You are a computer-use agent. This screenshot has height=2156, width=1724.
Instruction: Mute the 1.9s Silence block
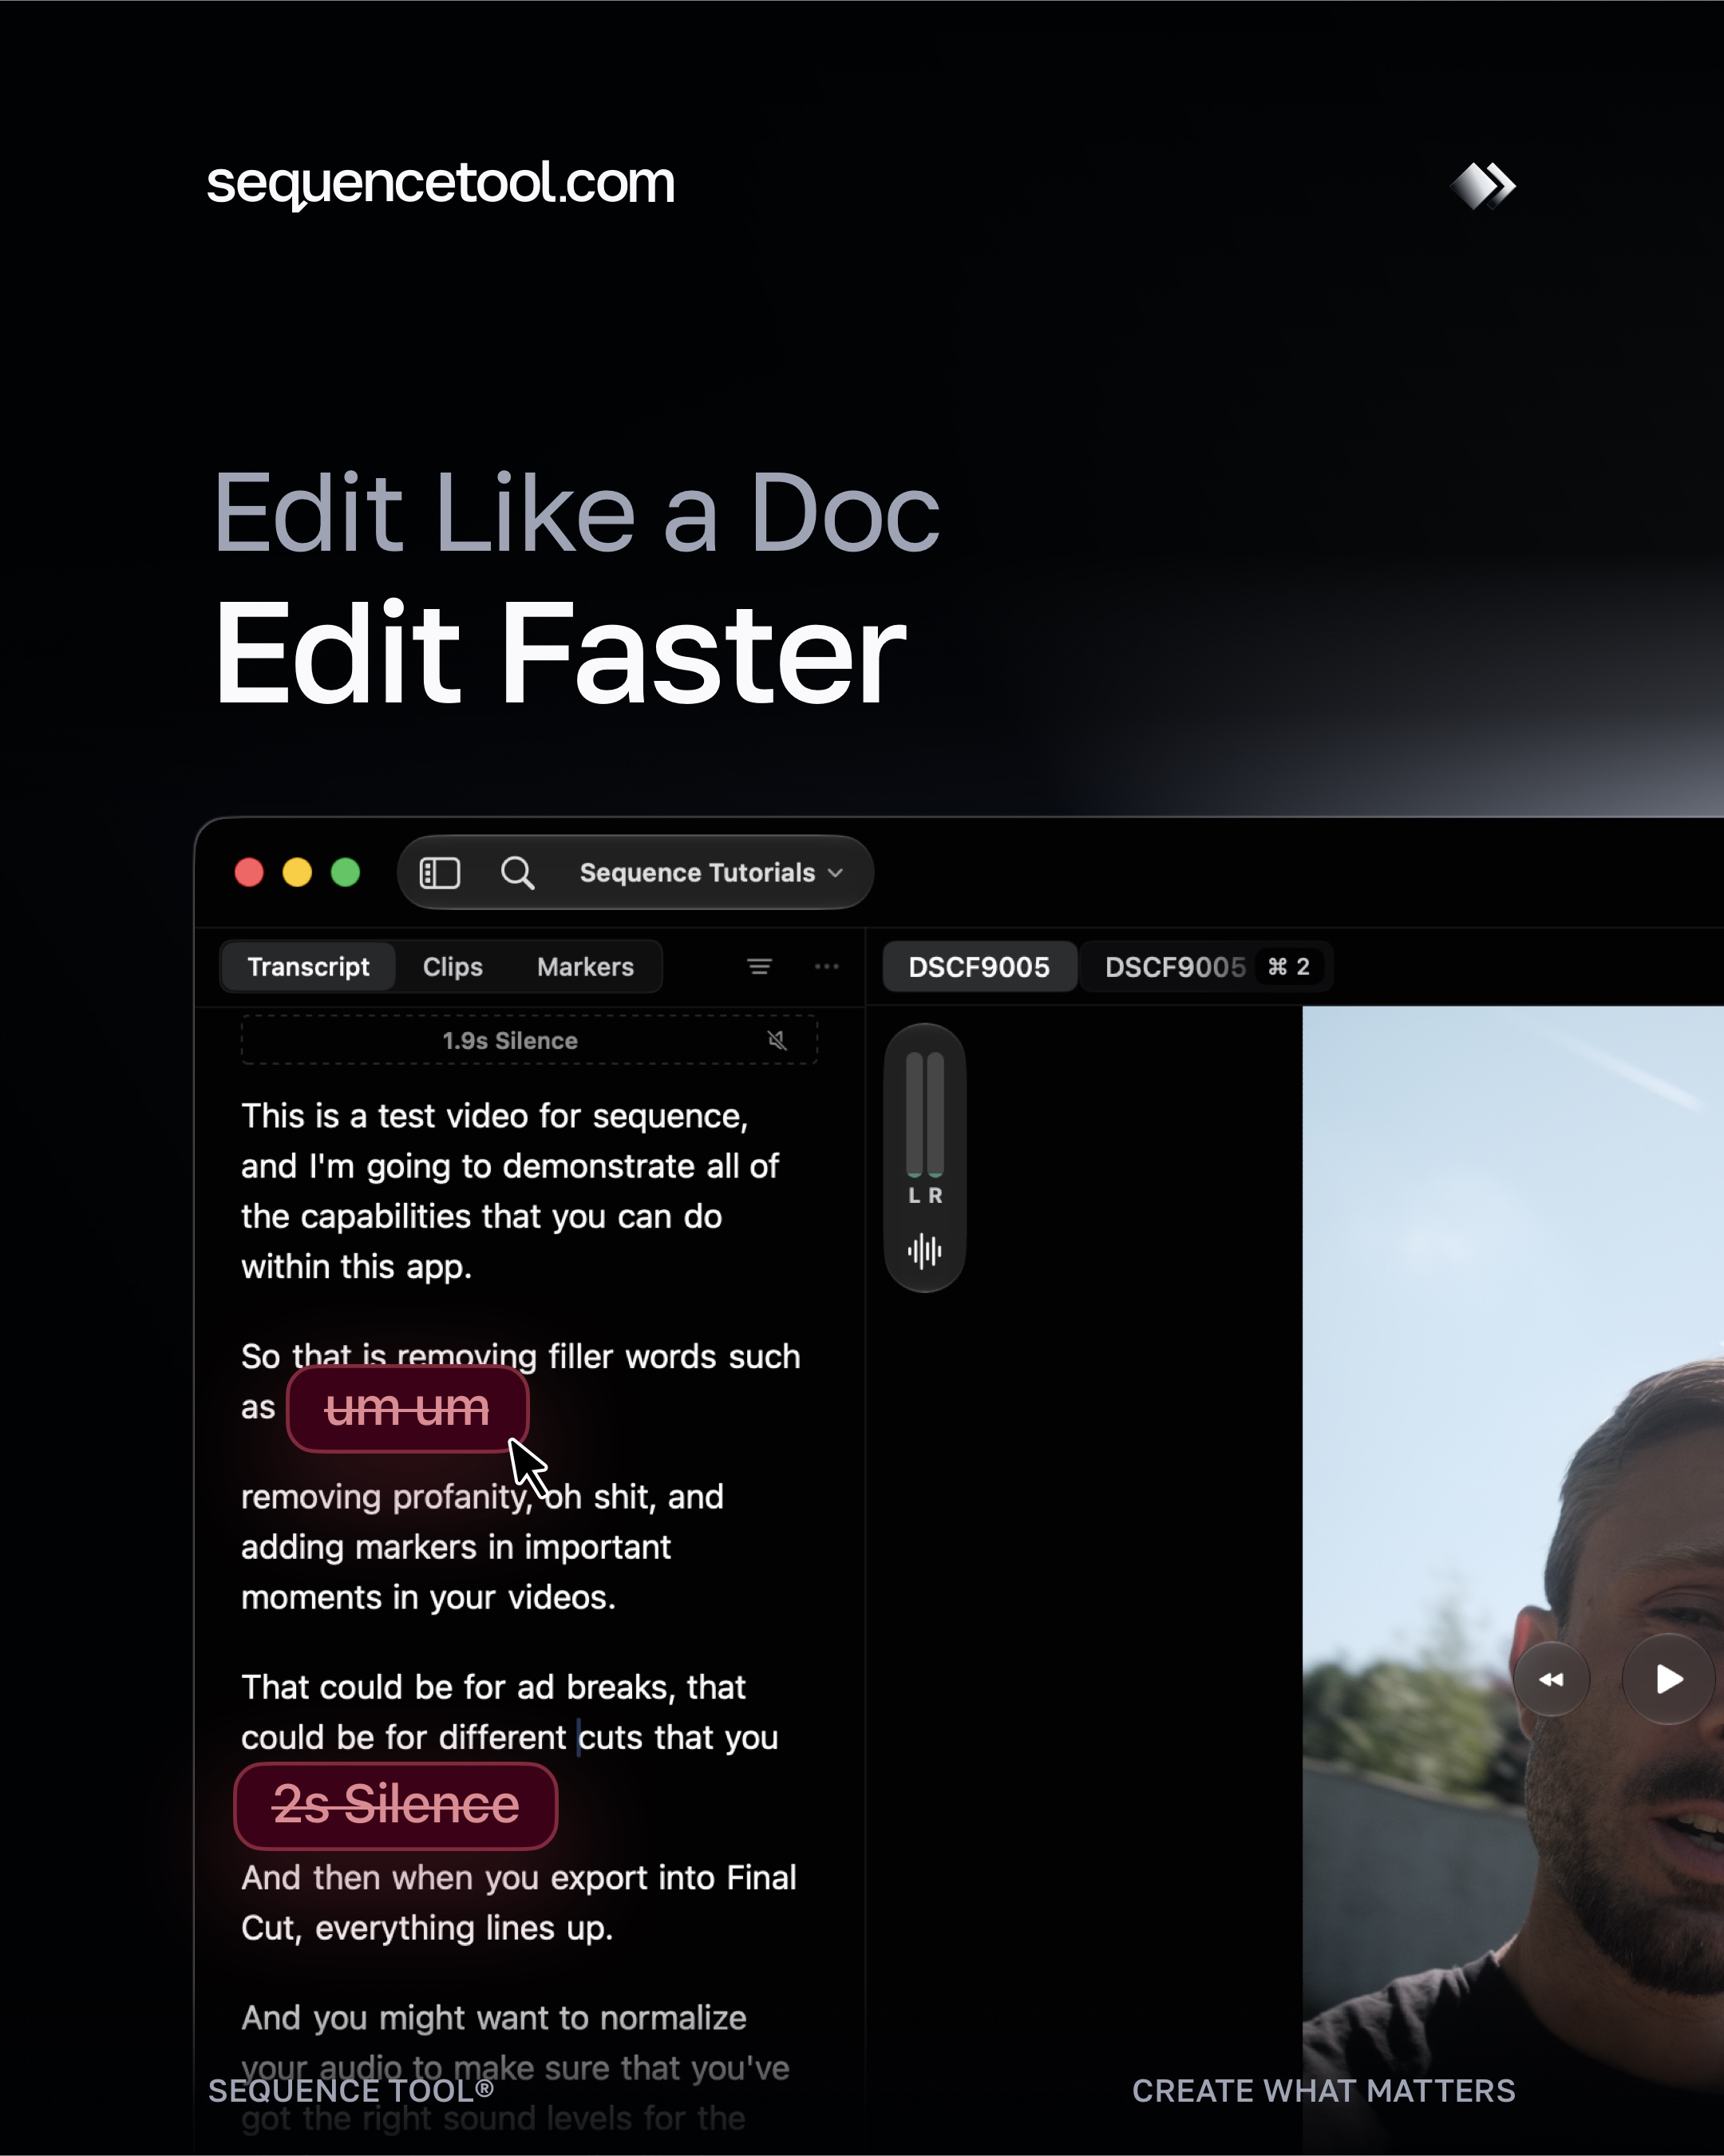(777, 1041)
